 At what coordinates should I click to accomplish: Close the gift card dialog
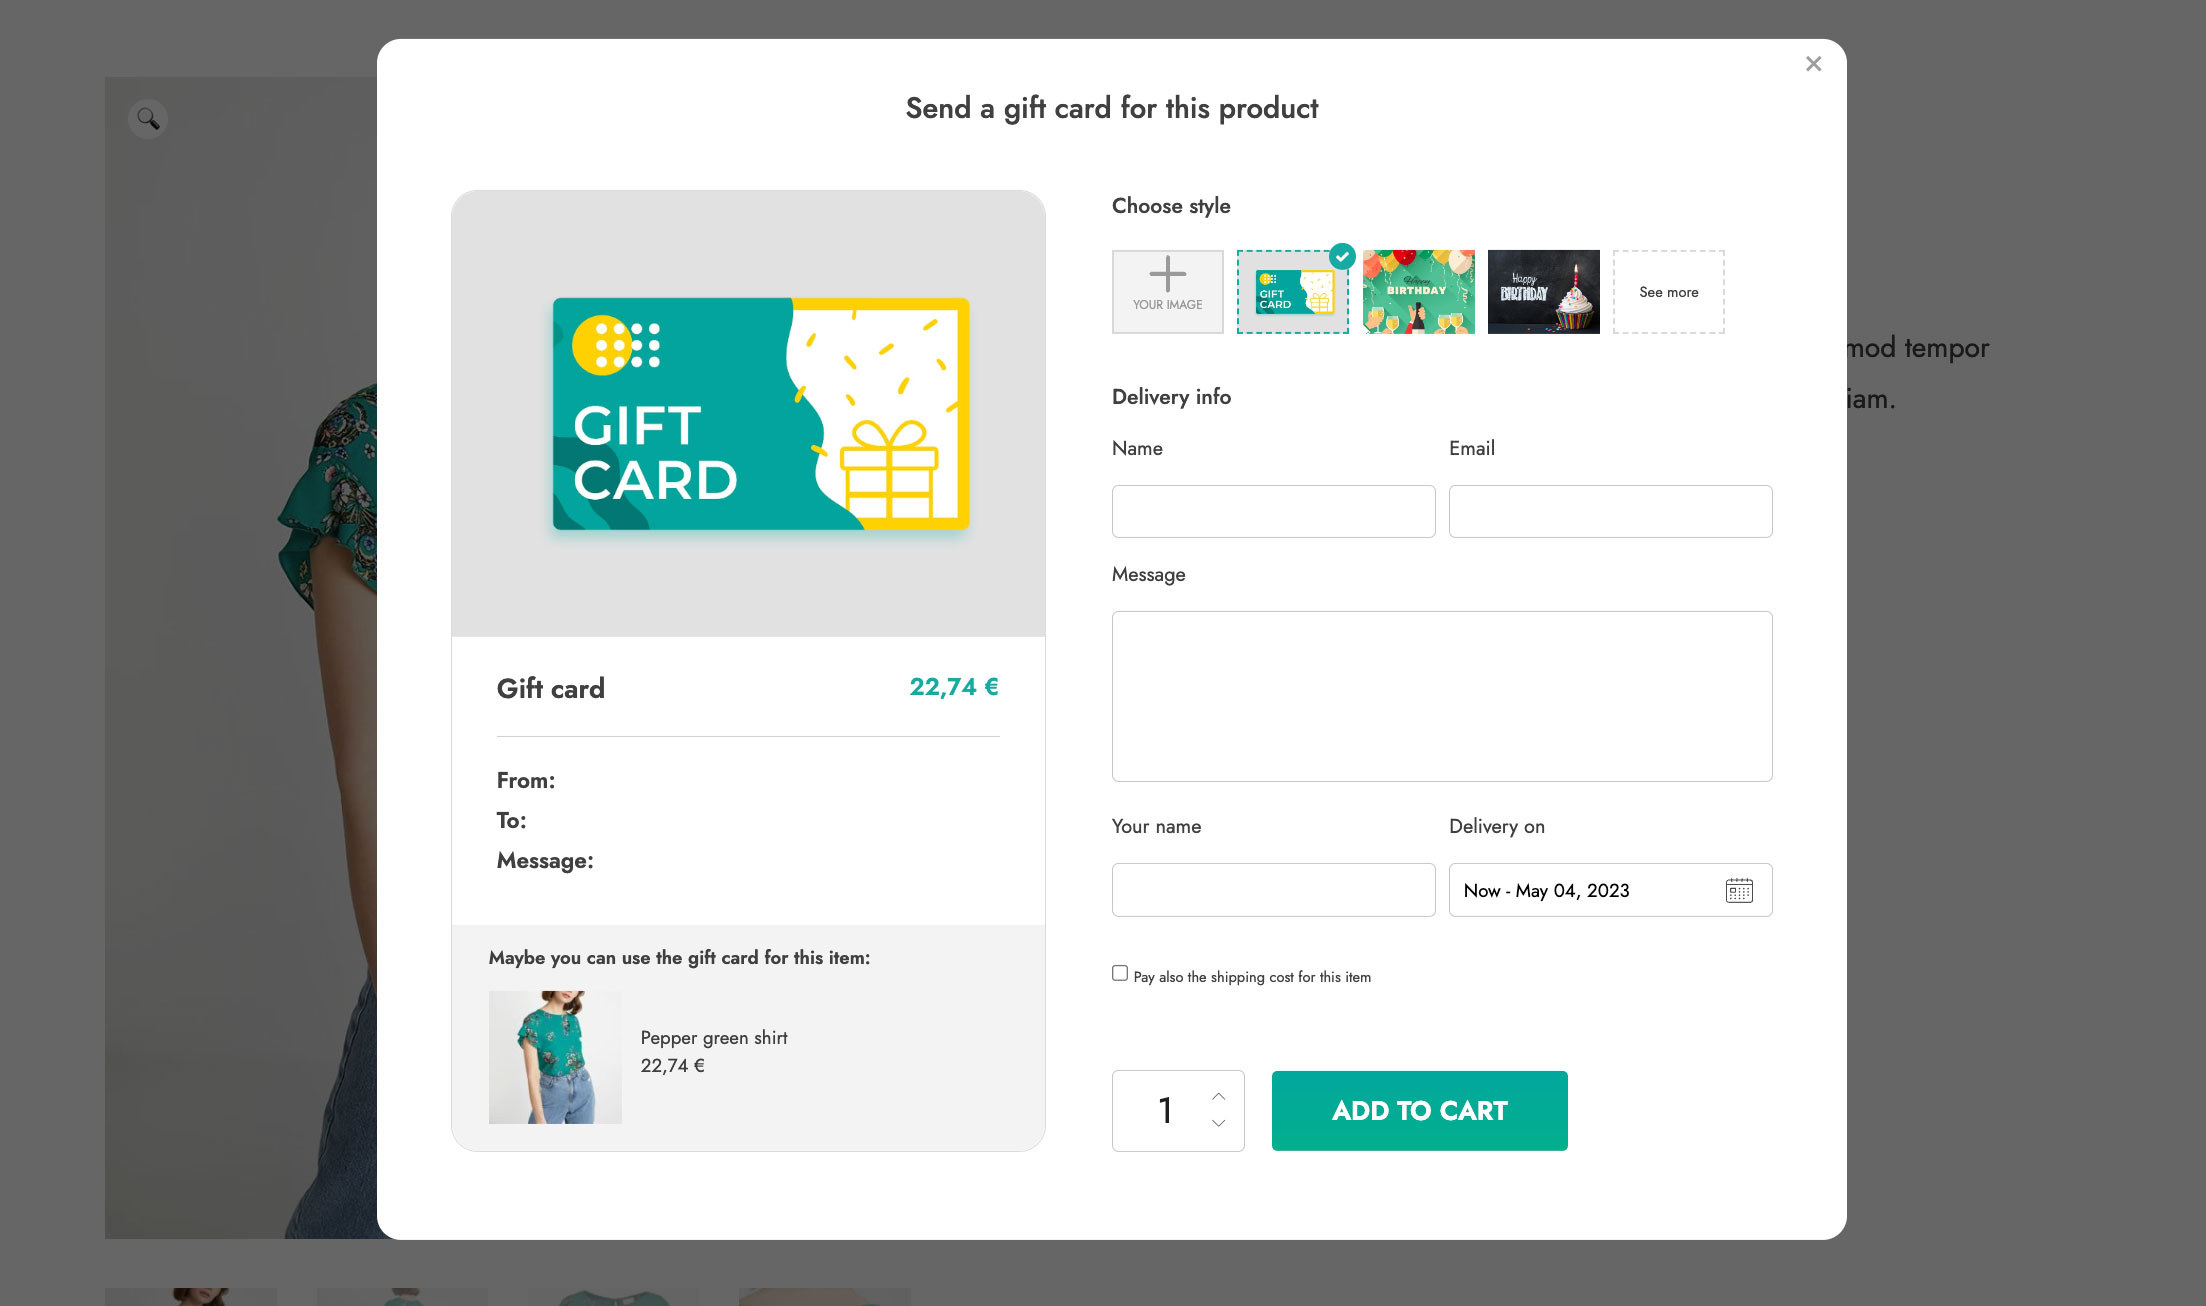tap(1813, 64)
